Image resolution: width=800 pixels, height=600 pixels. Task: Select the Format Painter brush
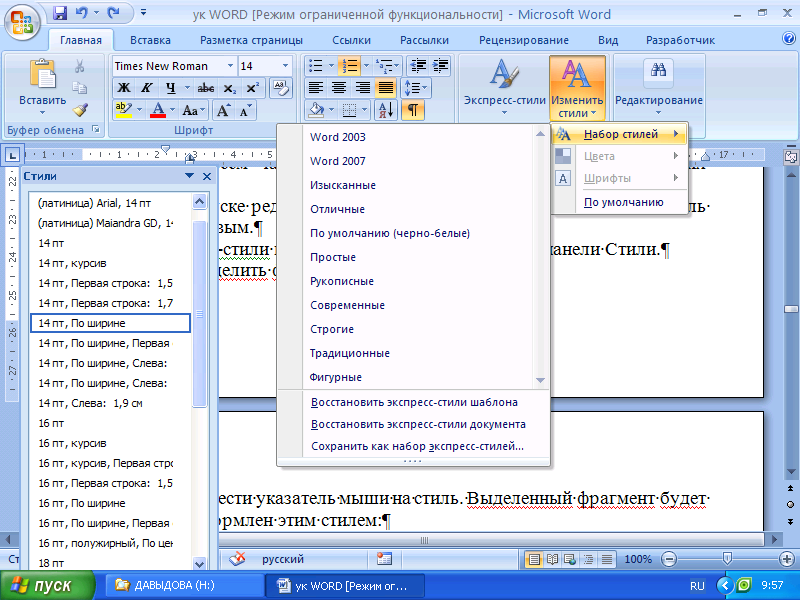pos(80,110)
